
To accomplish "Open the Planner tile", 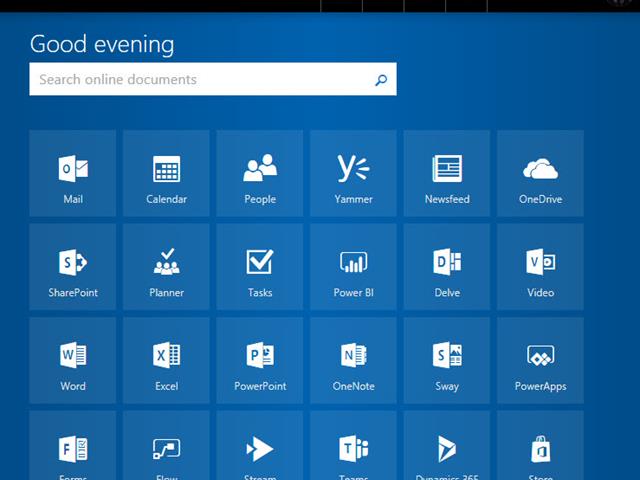I will click(x=166, y=267).
